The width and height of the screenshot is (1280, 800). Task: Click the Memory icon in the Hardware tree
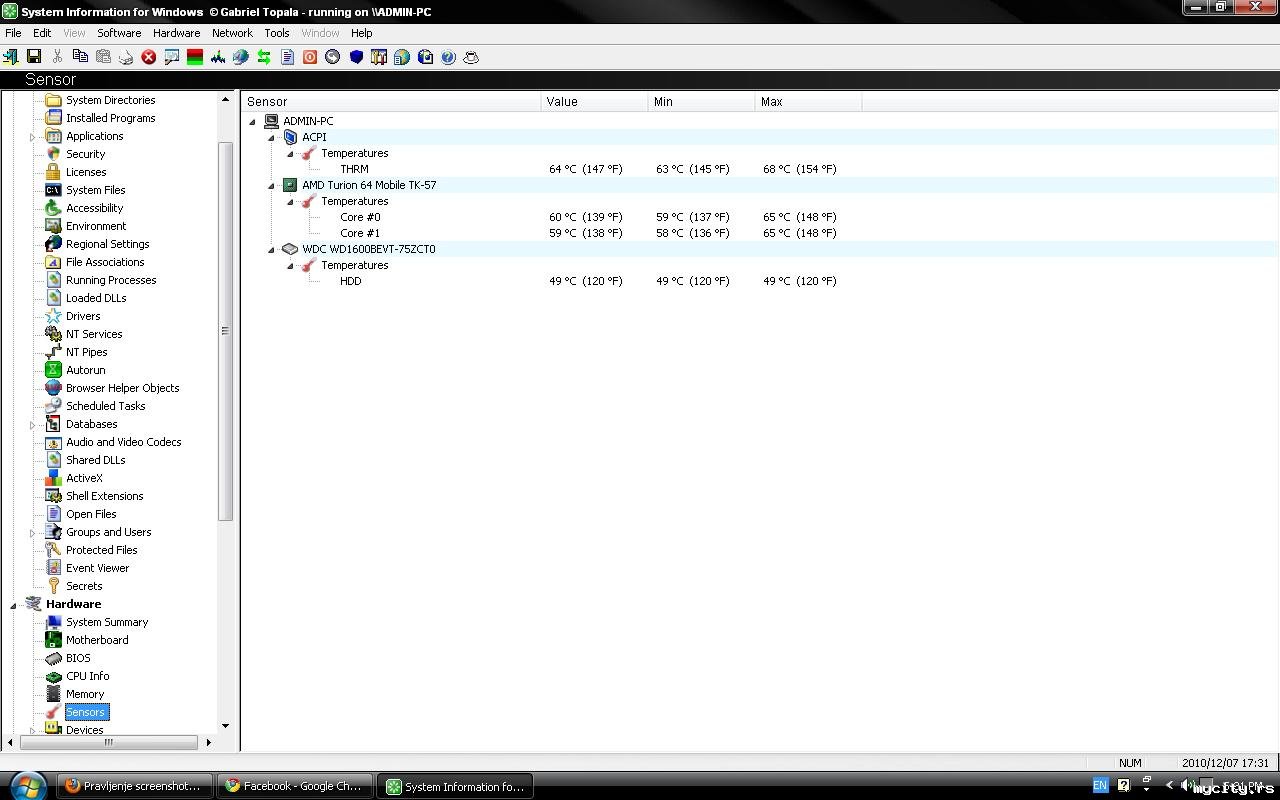[54, 694]
